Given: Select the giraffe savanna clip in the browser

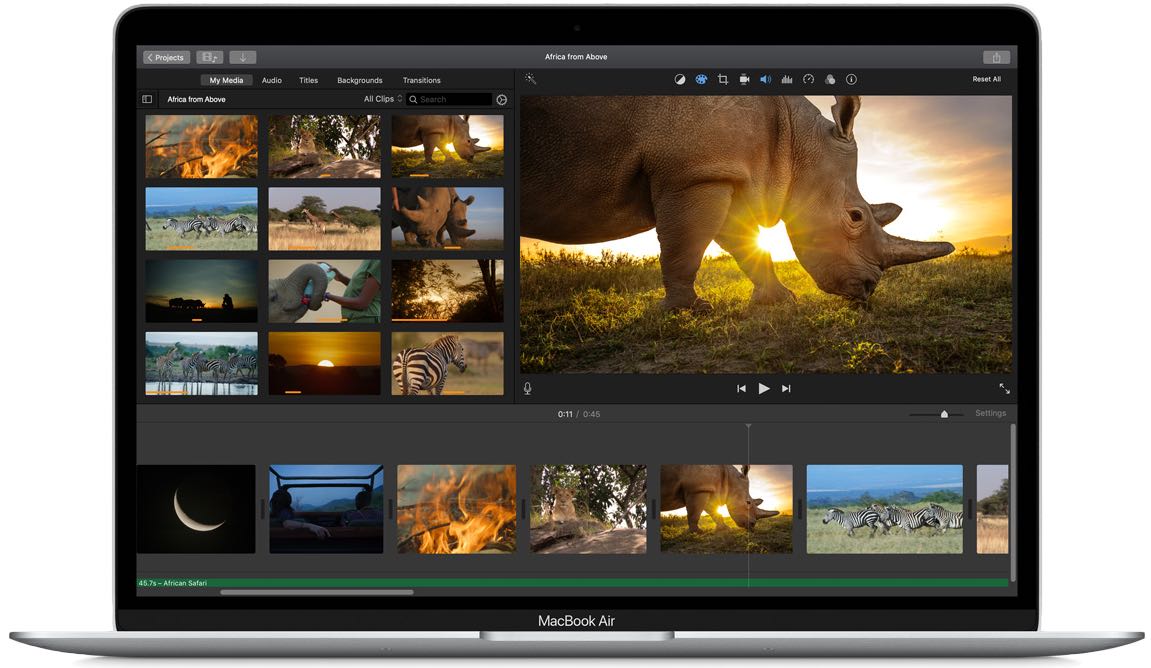Looking at the screenshot, I should [x=324, y=219].
